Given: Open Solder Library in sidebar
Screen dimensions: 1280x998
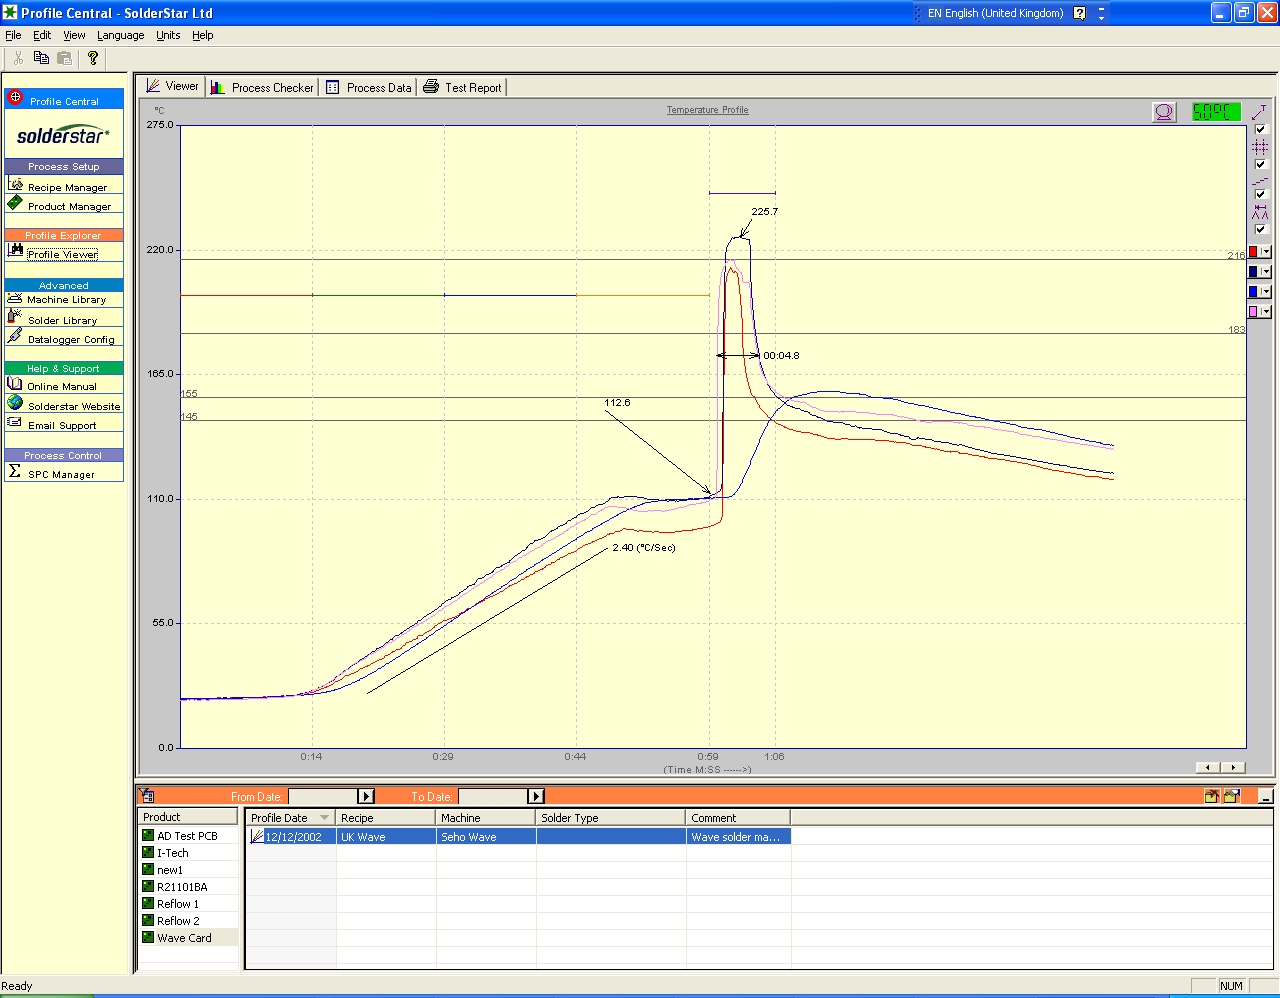Looking at the screenshot, I should coord(64,319).
